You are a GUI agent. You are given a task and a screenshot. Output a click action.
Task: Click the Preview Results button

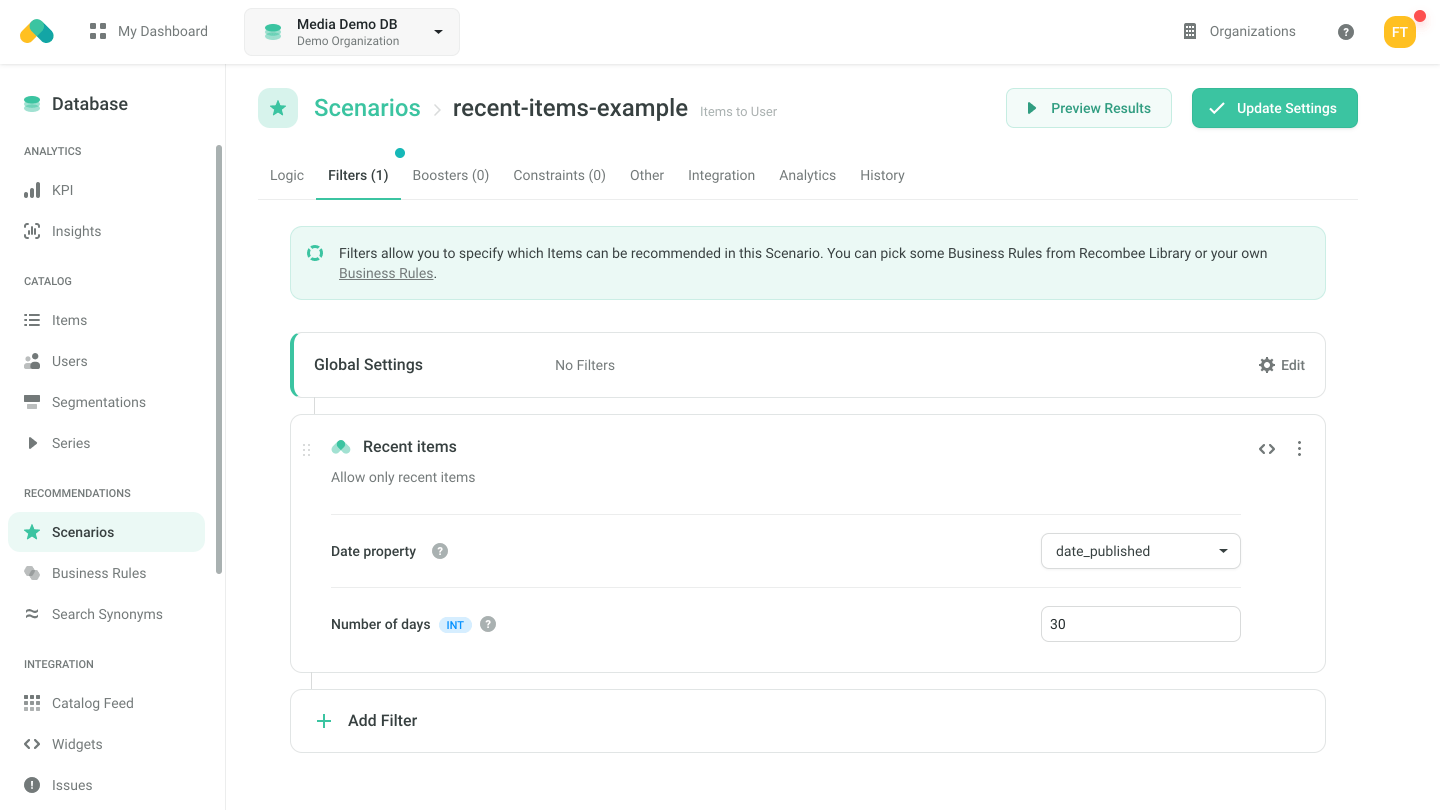[x=1088, y=107]
